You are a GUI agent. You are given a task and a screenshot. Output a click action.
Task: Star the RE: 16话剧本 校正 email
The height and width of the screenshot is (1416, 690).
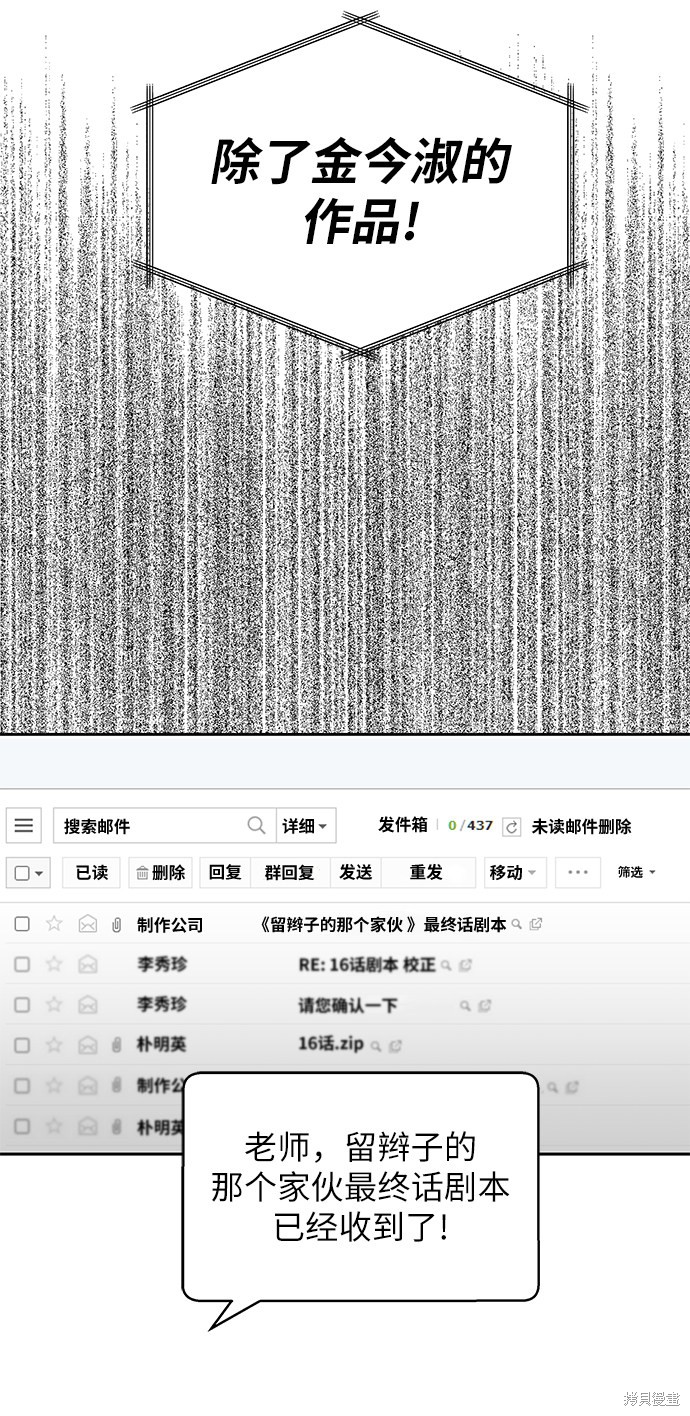54,964
